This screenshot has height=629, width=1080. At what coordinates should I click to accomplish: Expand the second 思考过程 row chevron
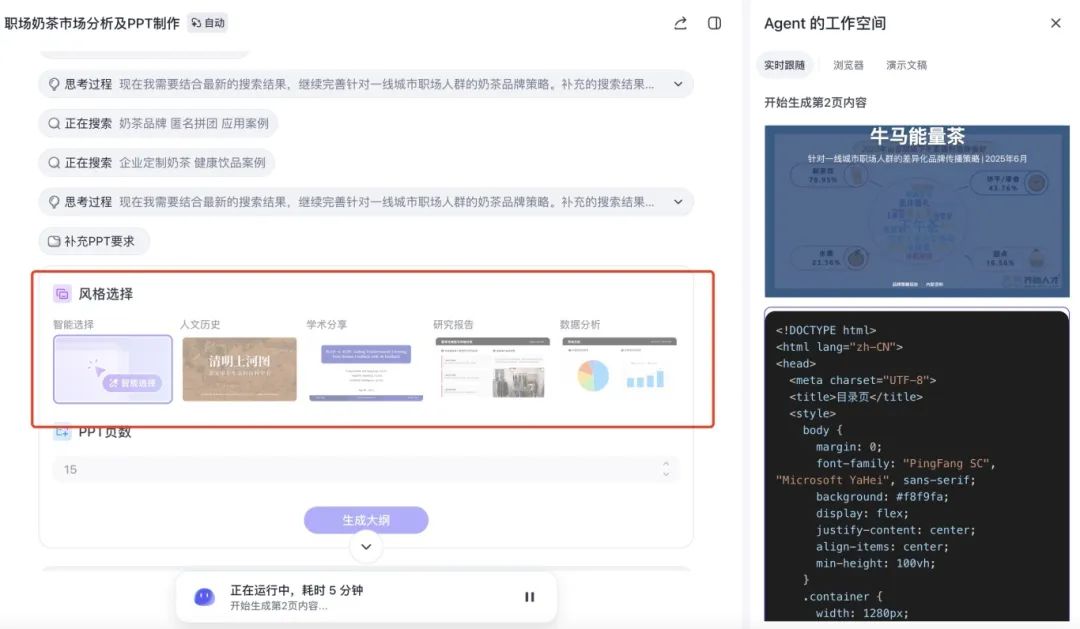(678, 202)
